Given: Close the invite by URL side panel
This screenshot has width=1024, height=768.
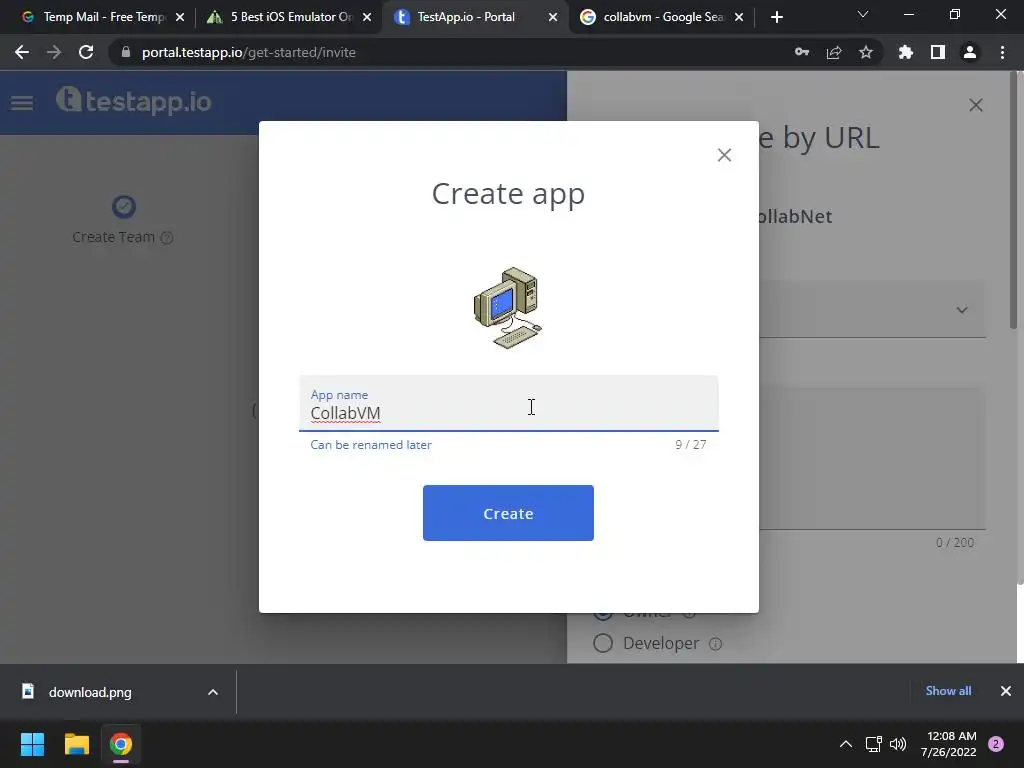Looking at the screenshot, I should 976,105.
